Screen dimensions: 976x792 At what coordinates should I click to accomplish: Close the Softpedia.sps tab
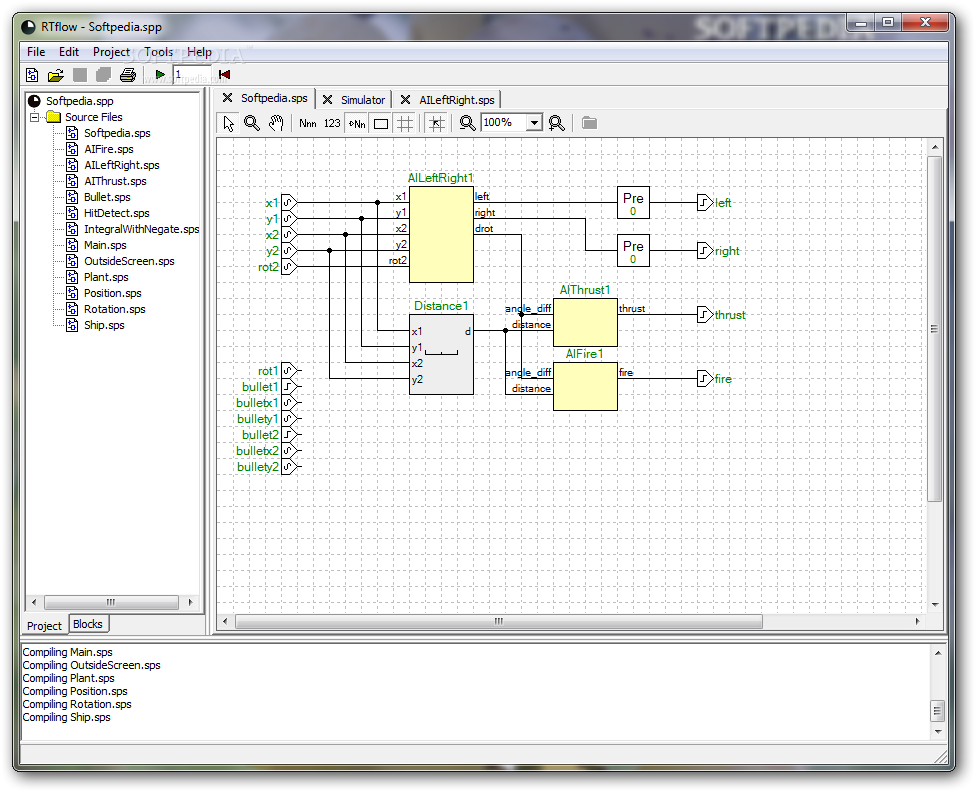pyautogui.click(x=228, y=98)
